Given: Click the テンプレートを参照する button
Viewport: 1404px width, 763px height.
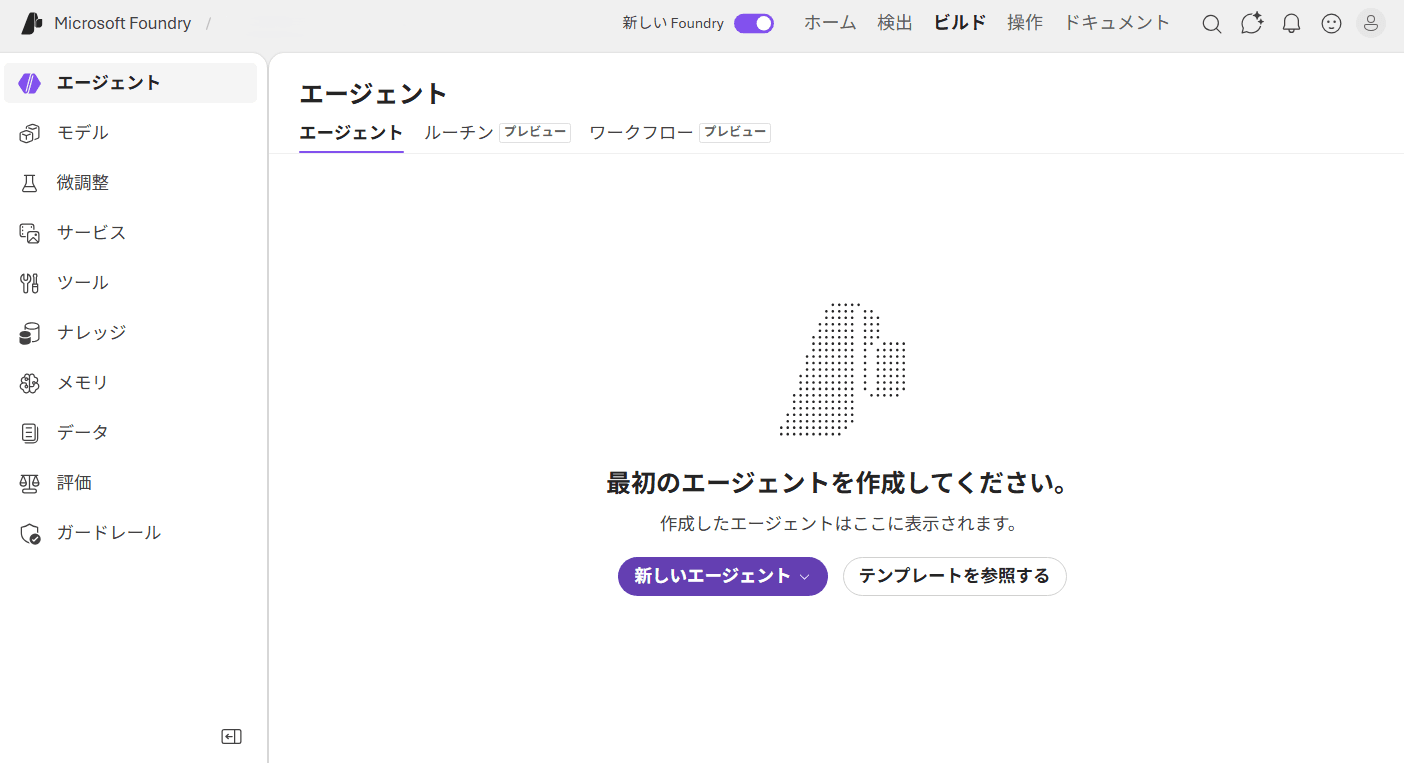Looking at the screenshot, I should click(955, 576).
